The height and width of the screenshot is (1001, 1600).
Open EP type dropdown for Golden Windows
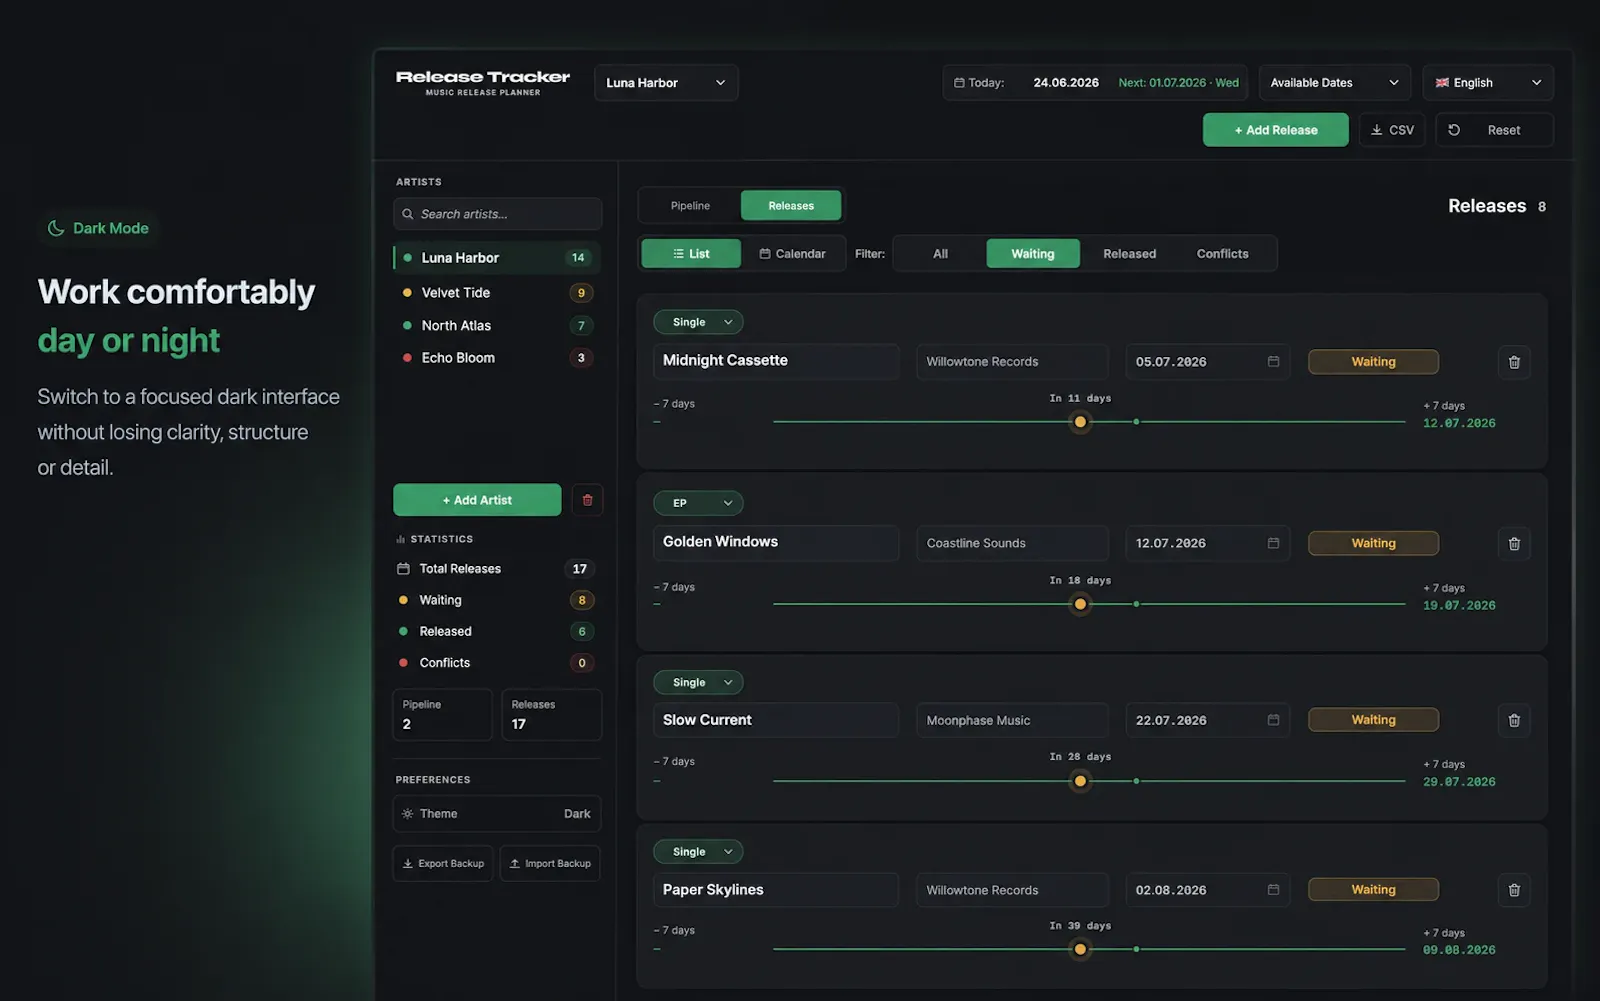[x=698, y=503]
